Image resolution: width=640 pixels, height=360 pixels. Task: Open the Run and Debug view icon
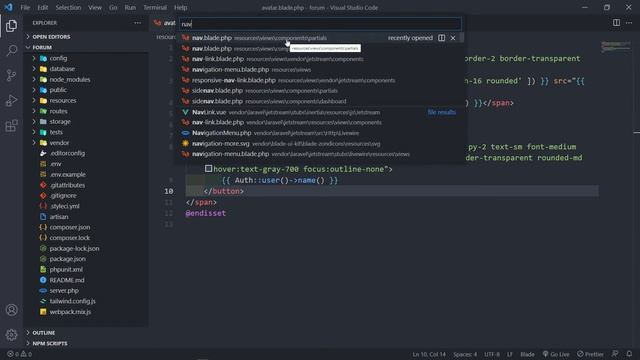coord(11,100)
